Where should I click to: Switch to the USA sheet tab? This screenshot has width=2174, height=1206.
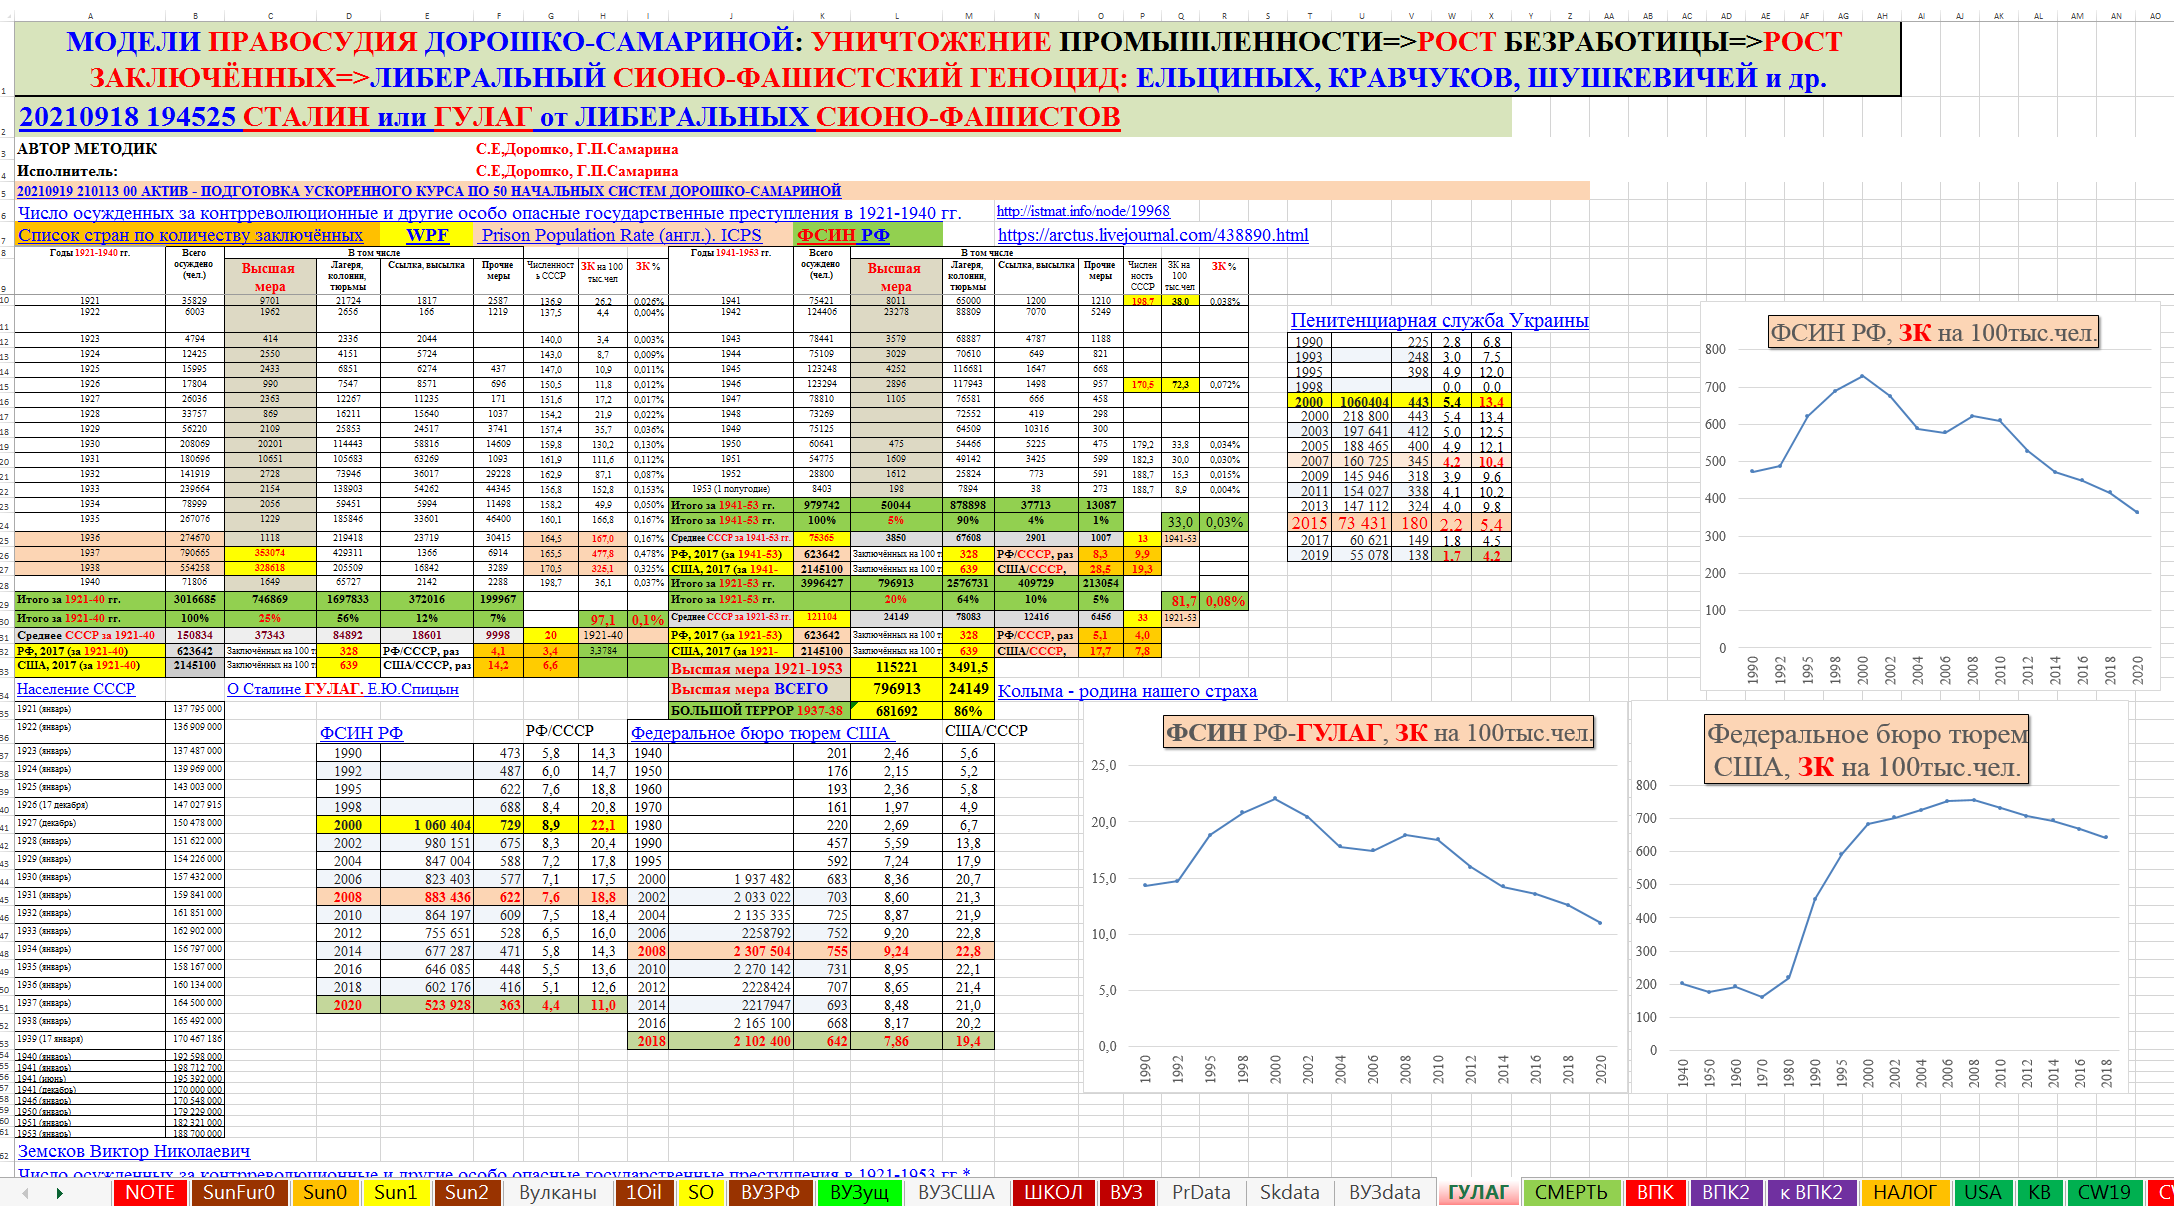(1982, 1192)
